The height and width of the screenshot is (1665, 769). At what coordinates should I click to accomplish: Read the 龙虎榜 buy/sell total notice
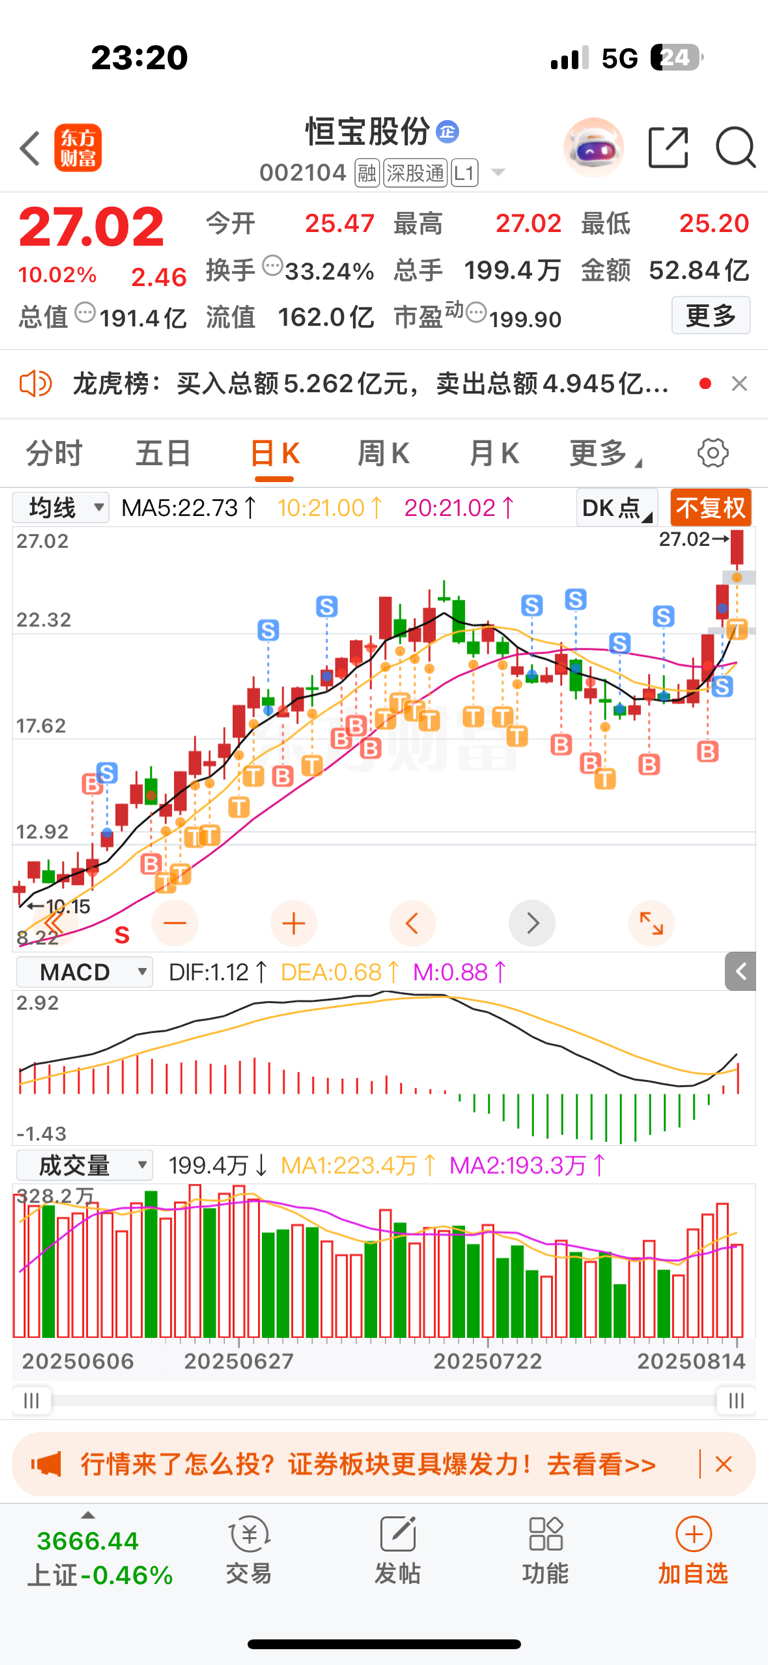point(371,383)
